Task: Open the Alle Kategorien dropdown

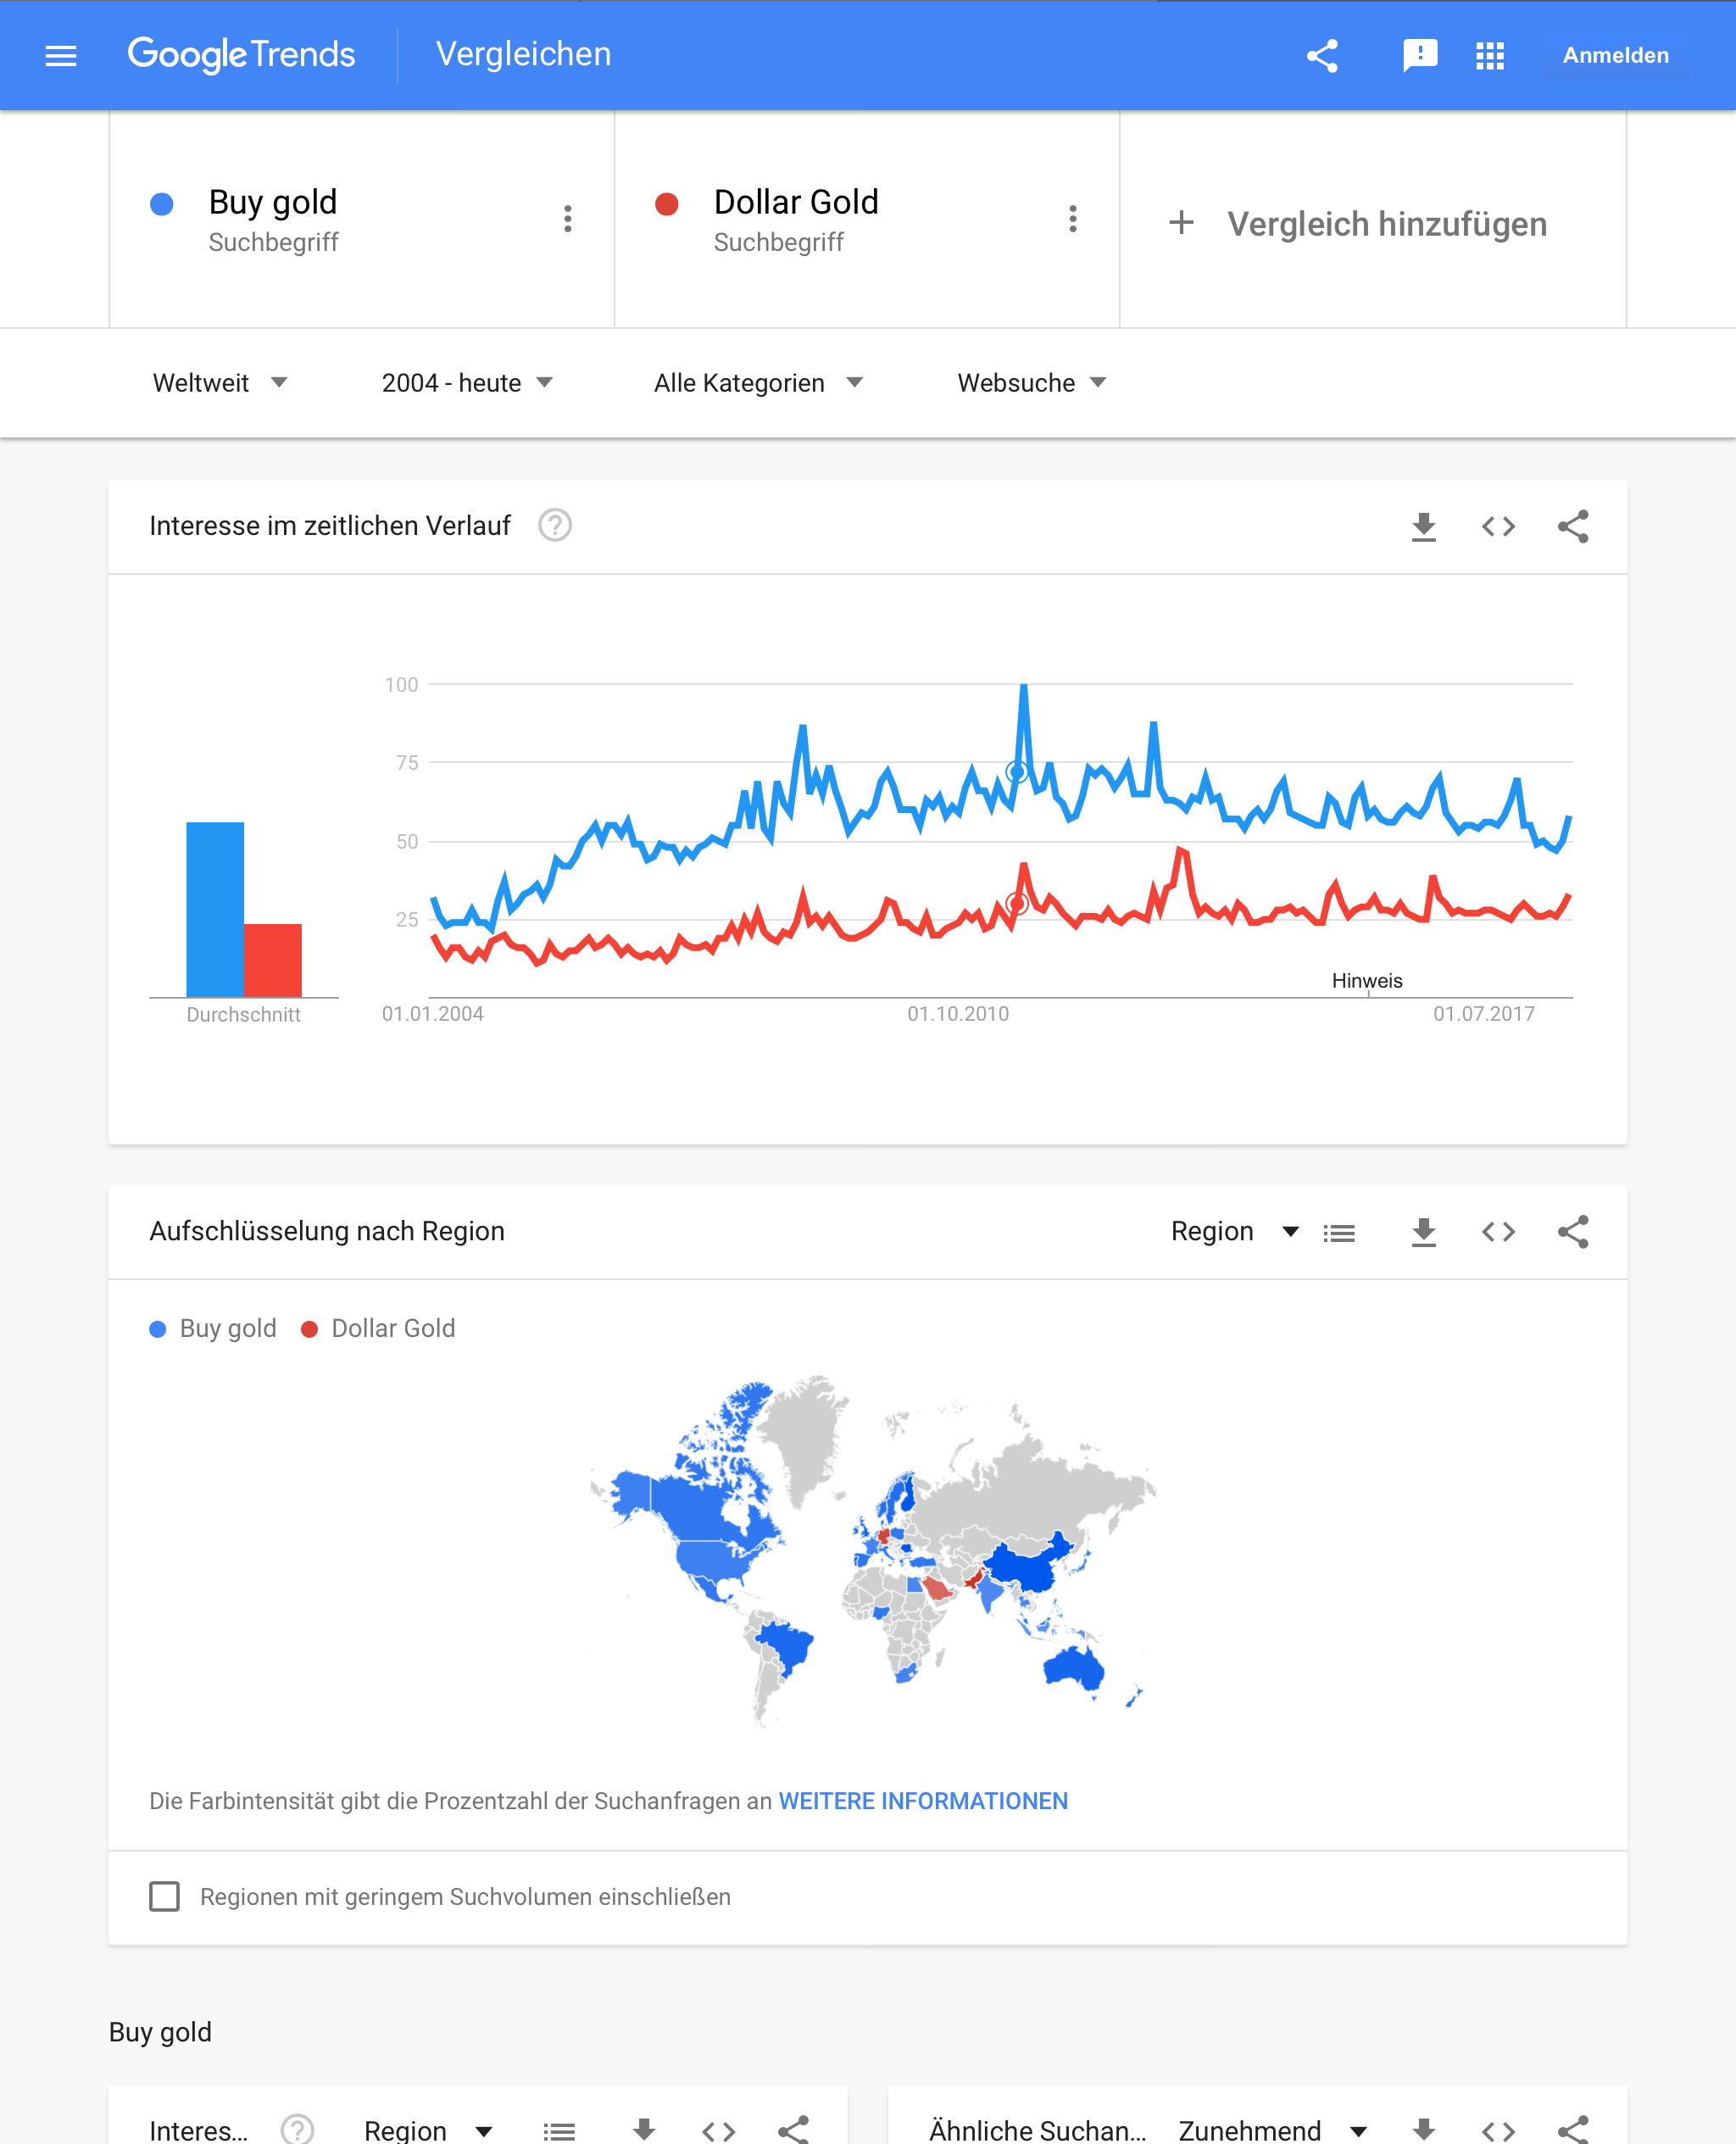Action: coord(758,383)
